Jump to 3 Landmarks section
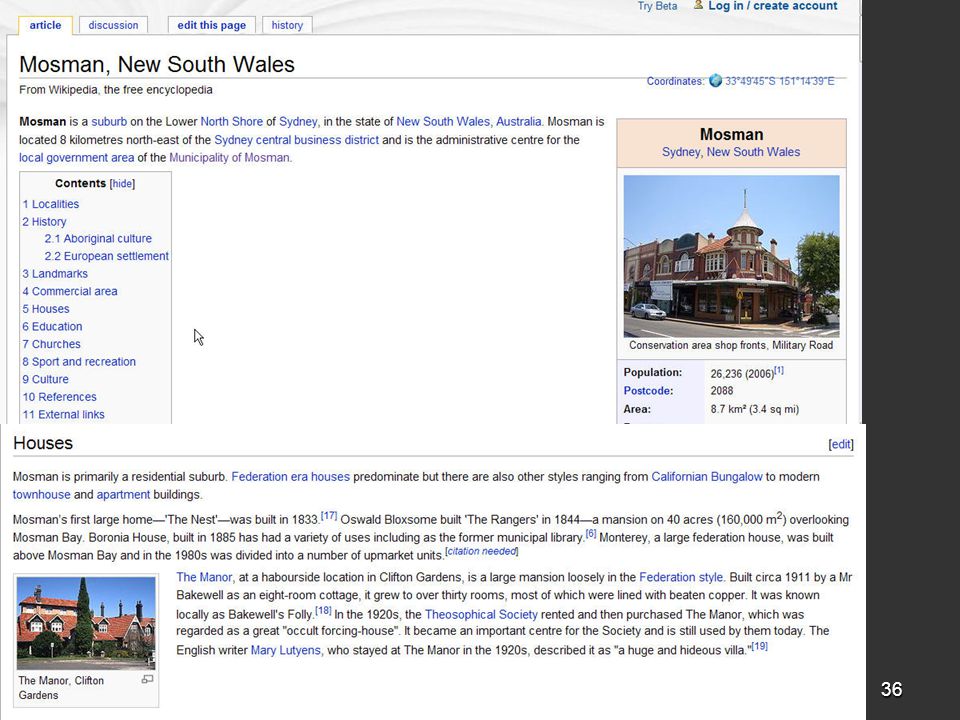The height and width of the screenshot is (720, 960). [55, 274]
